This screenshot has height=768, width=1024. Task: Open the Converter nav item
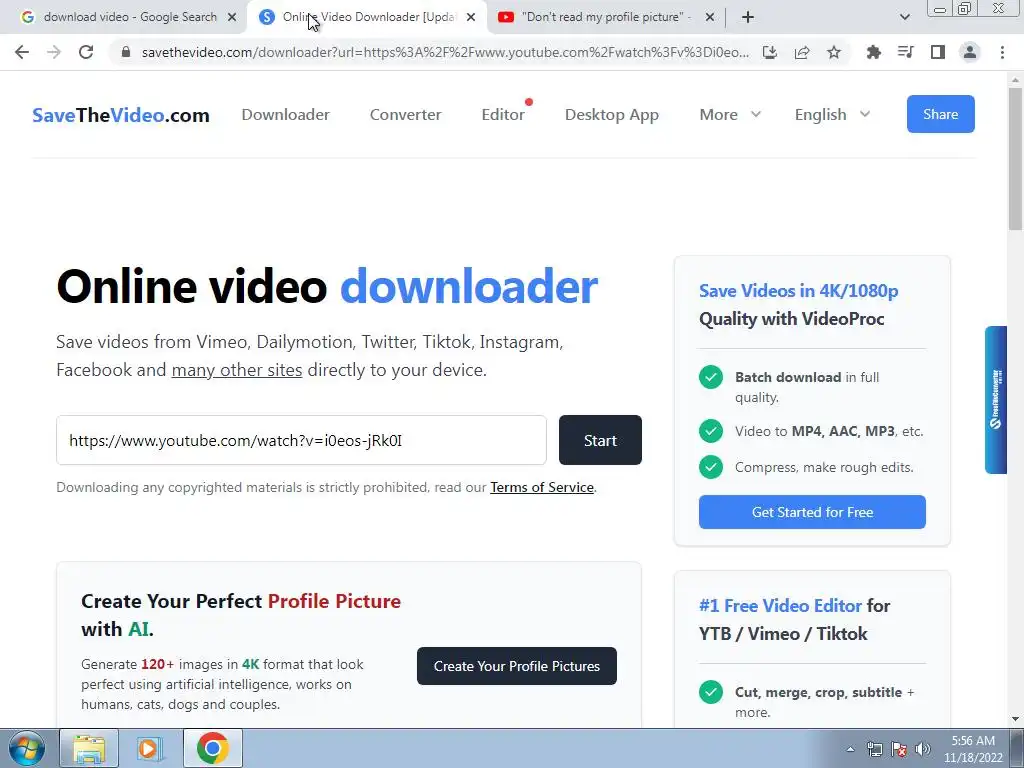(x=406, y=114)
